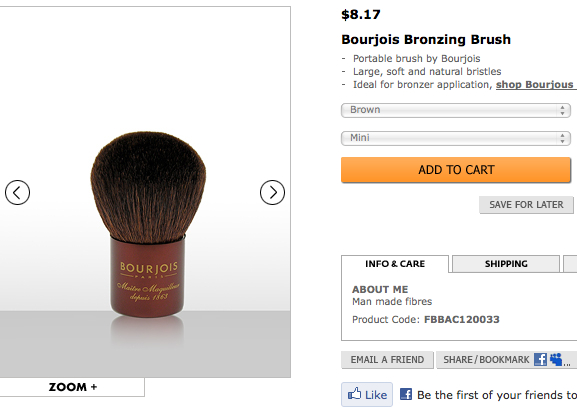Click the EMAIL A FRIEND button
The width and height of the screenshot is (577, 408).
(387, 359)
